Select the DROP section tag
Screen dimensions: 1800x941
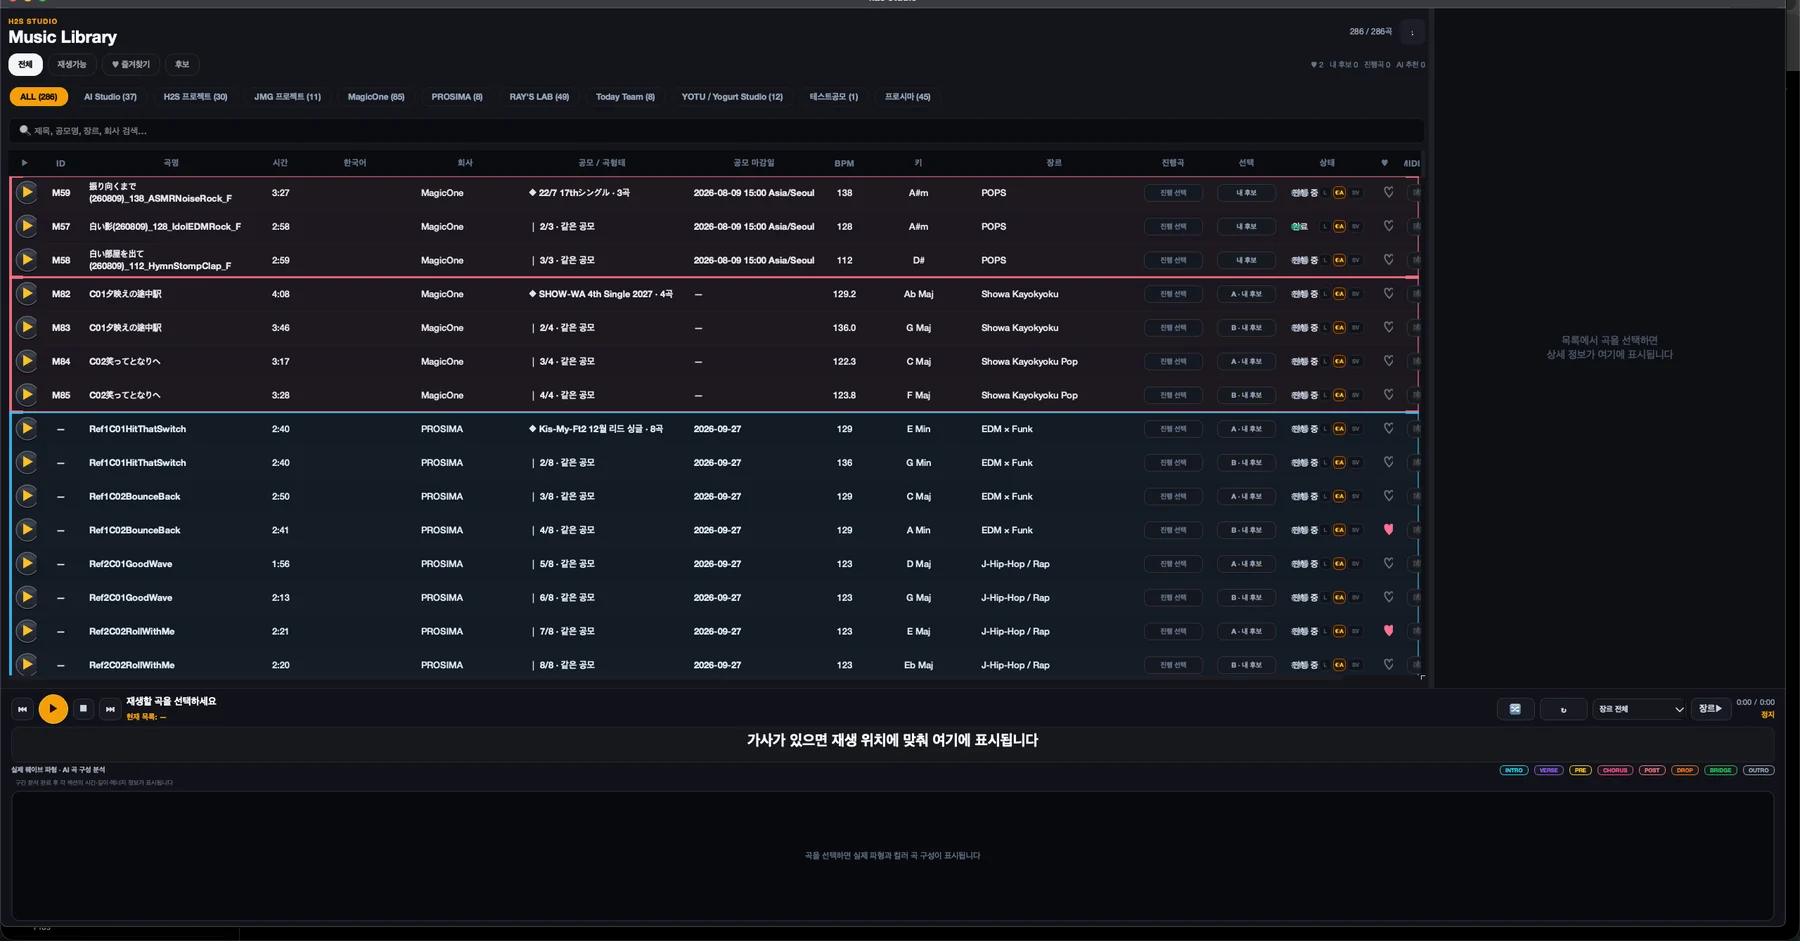coord(1685,770)
